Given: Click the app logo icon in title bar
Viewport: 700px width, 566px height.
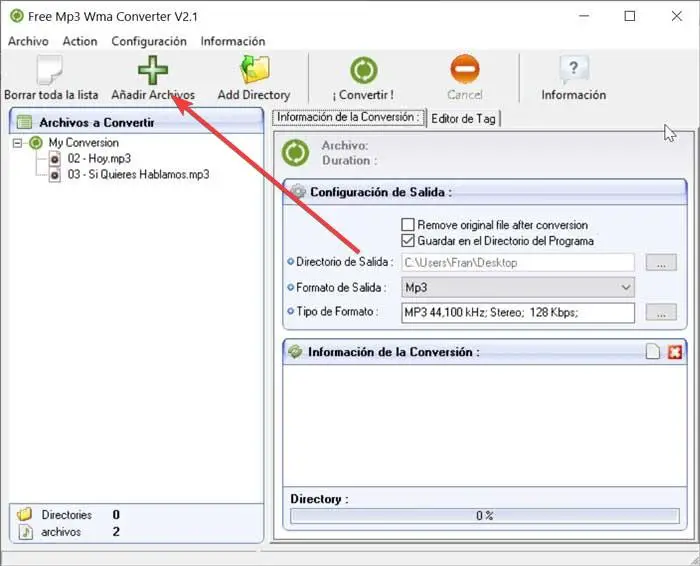Looking at the screenshot, I should click(17, 17).
